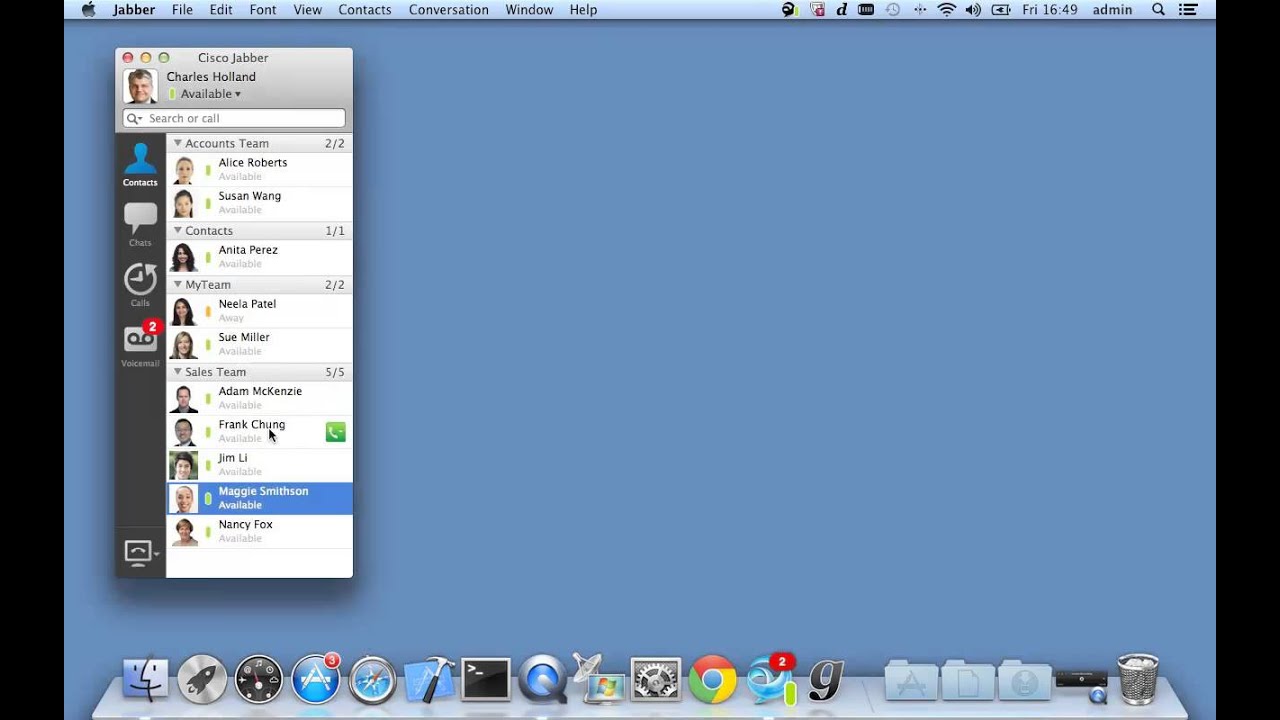
Task: Open the Window menu
Action: pyautogui.click(x=529, y=9)
